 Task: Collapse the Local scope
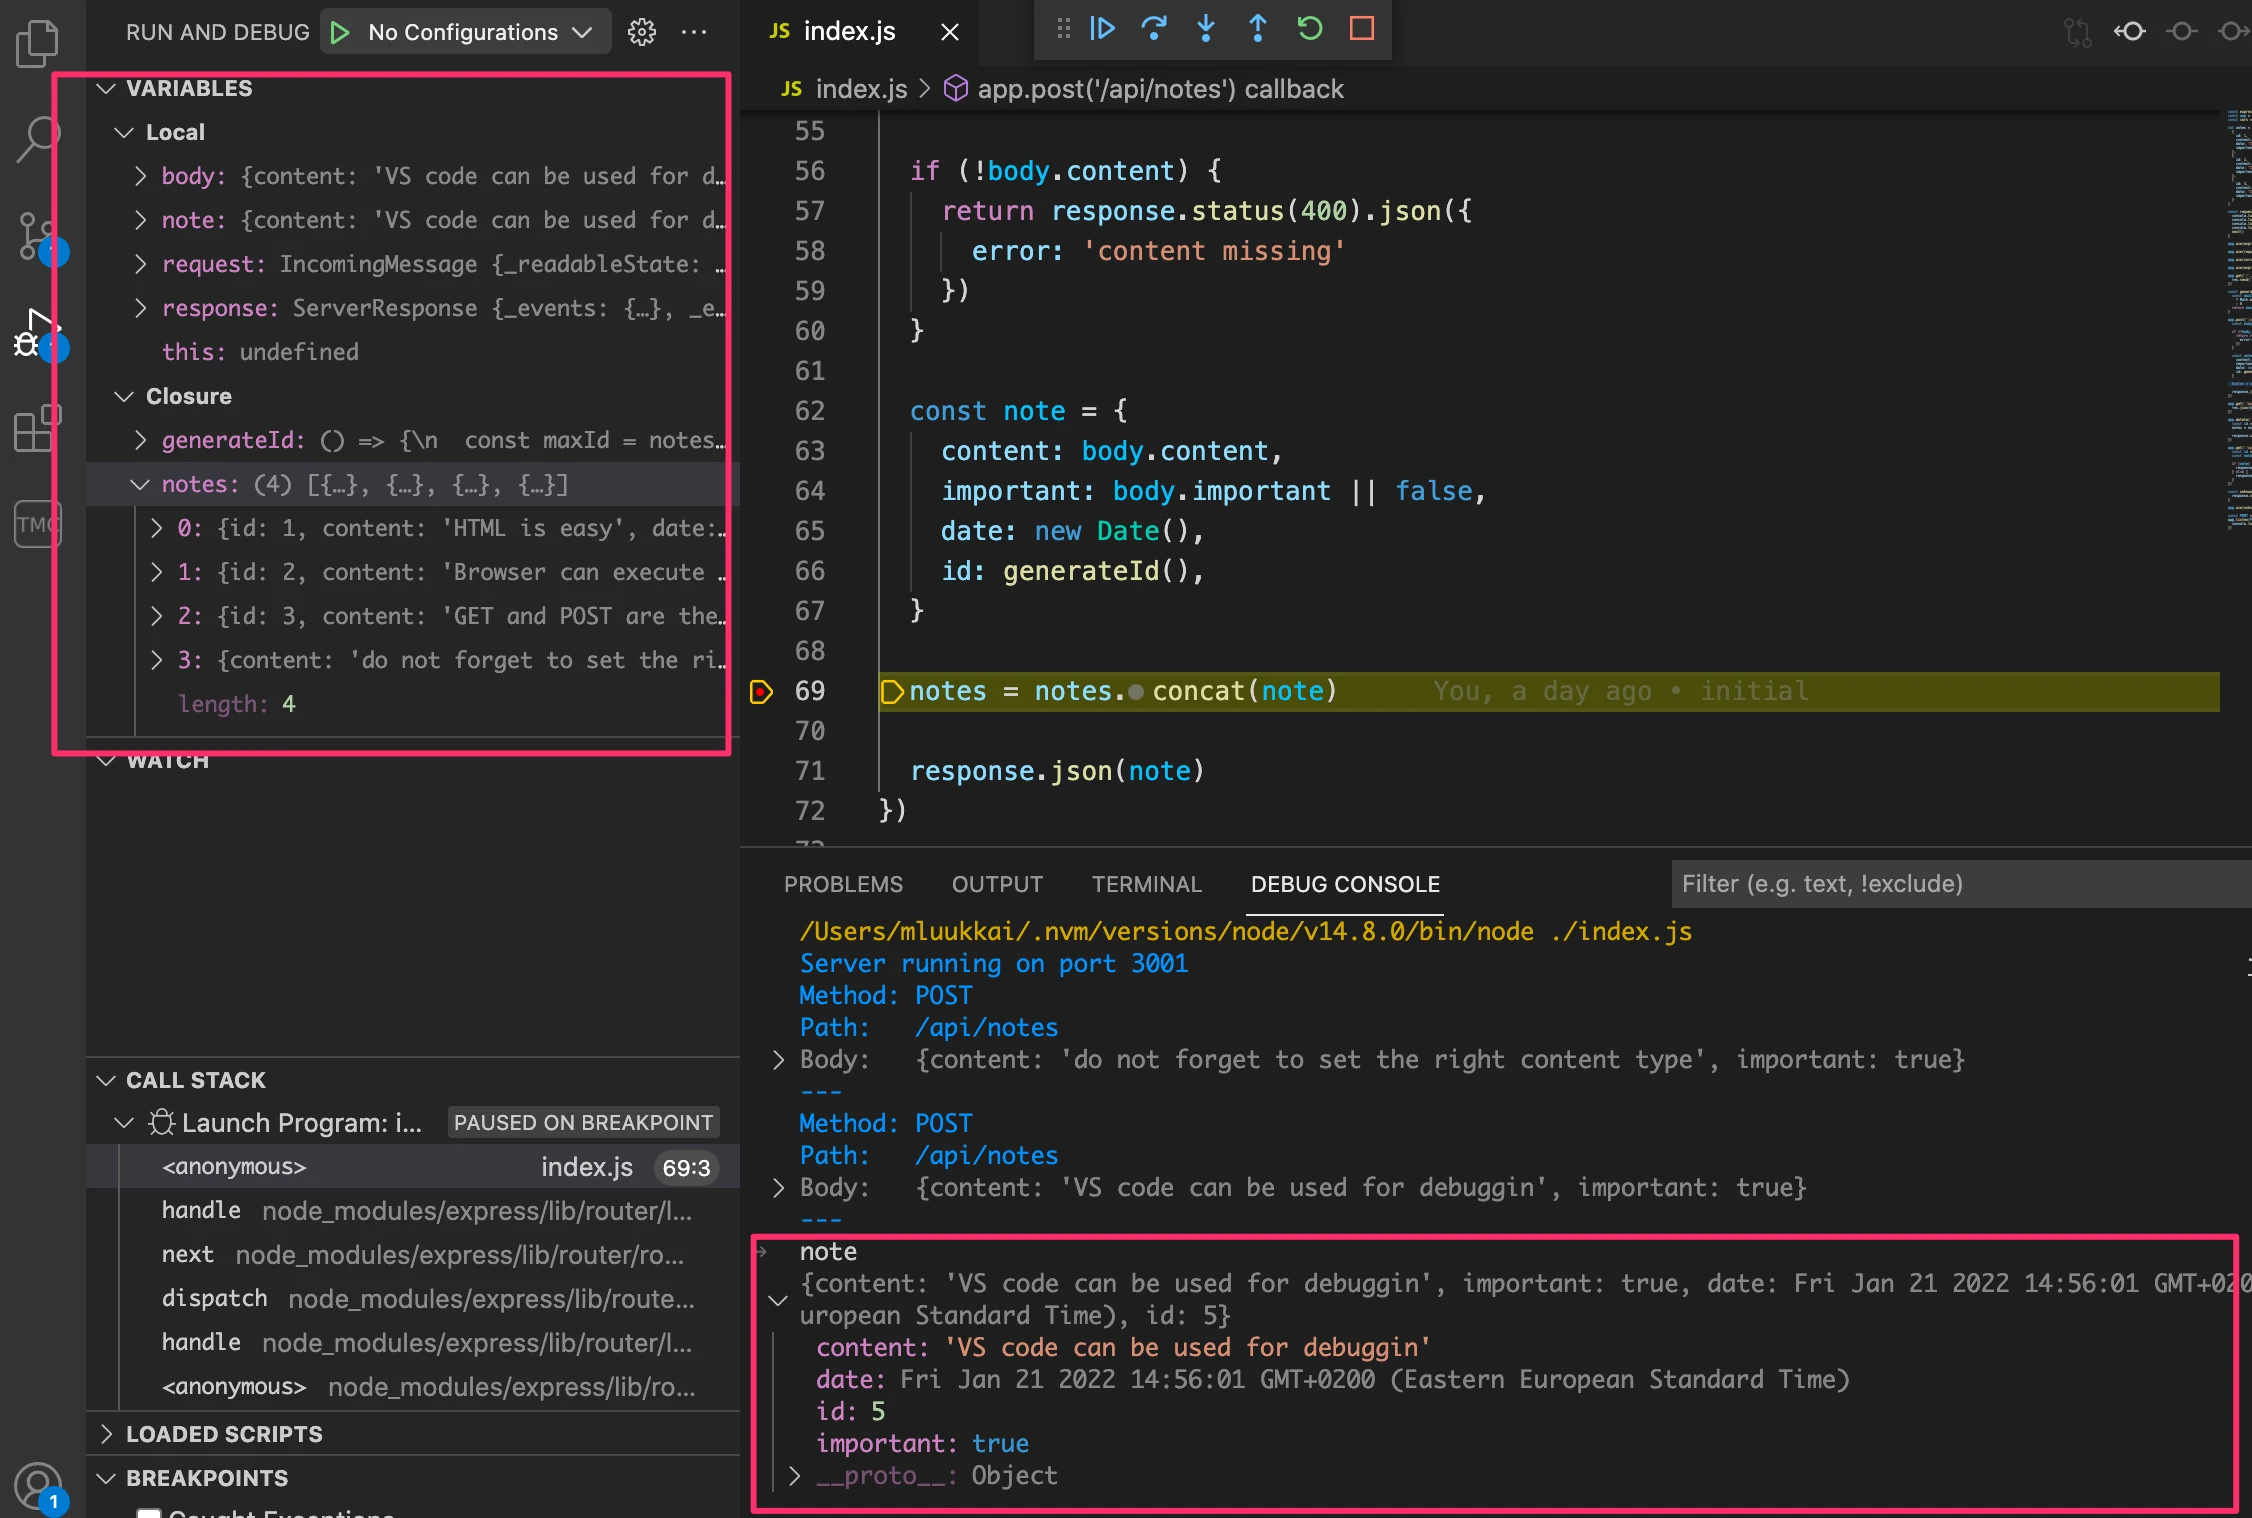coord(124,132)
